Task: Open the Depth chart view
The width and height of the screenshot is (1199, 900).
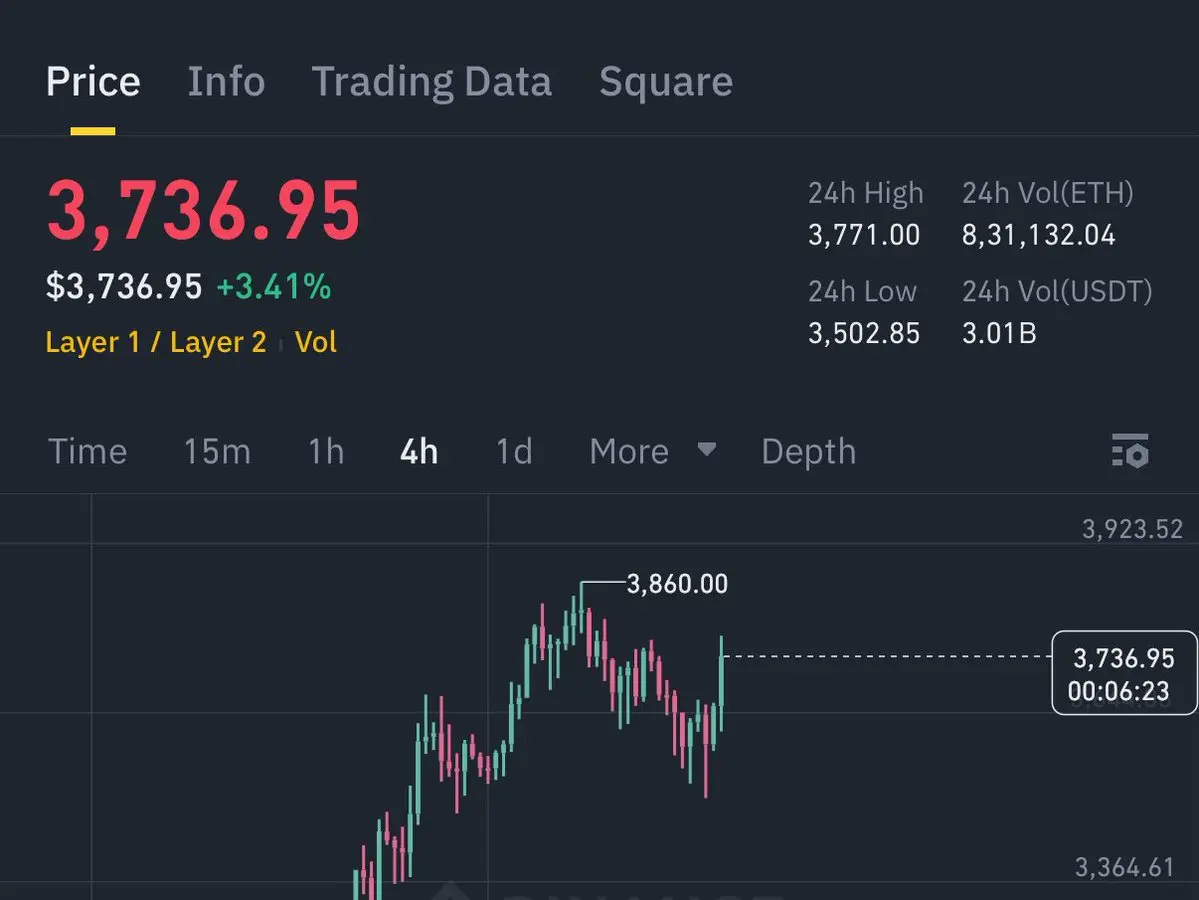Action: (x=808, y=451)
